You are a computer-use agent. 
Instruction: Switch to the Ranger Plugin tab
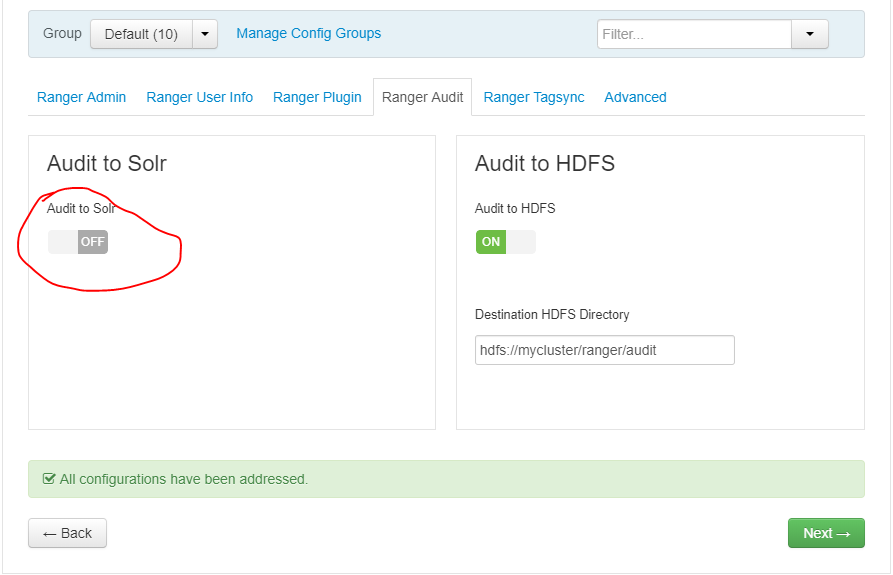pos(317,97)
